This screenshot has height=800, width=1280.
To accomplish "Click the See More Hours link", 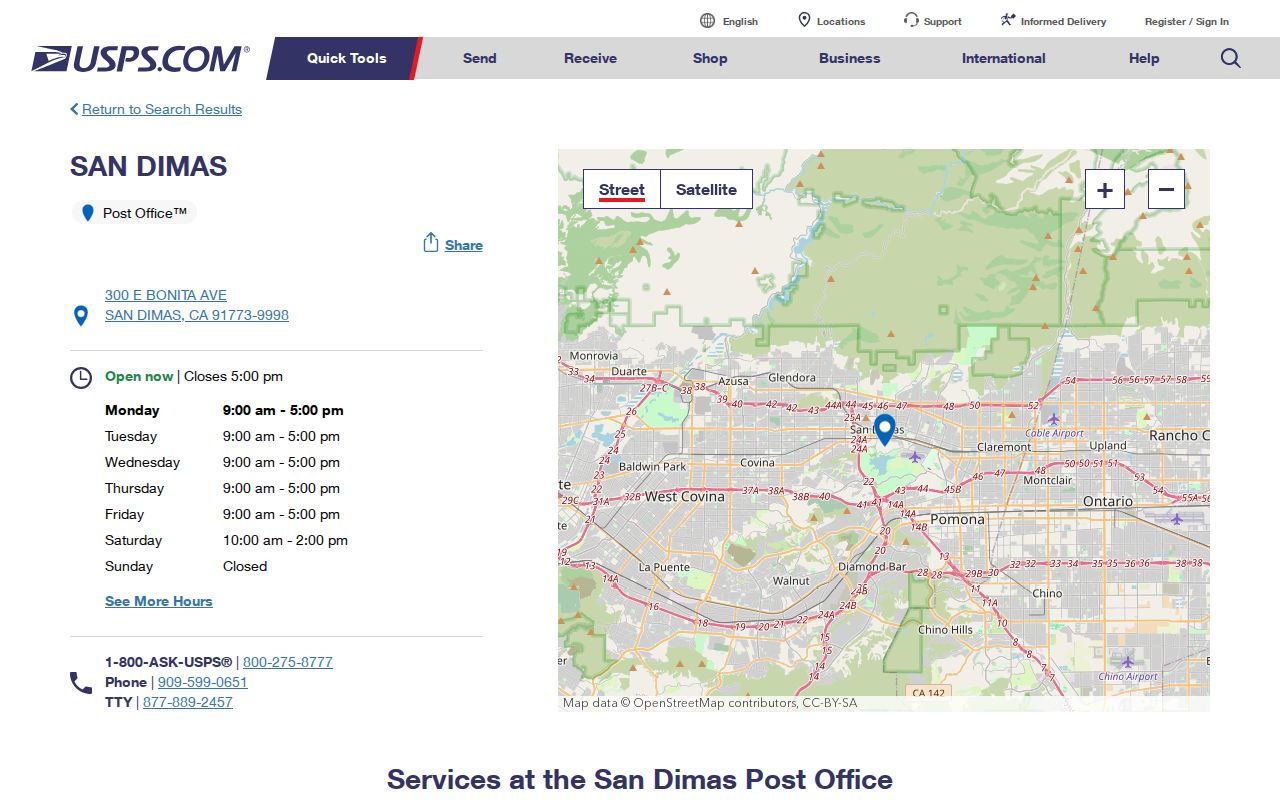I will tap(159, 601).
